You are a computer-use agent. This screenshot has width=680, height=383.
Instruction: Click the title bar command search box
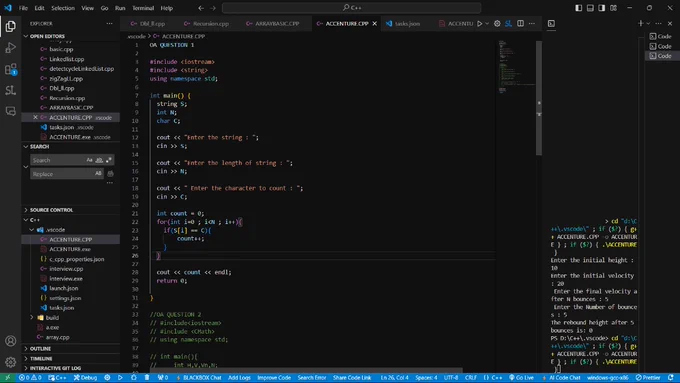pos(352,8)
